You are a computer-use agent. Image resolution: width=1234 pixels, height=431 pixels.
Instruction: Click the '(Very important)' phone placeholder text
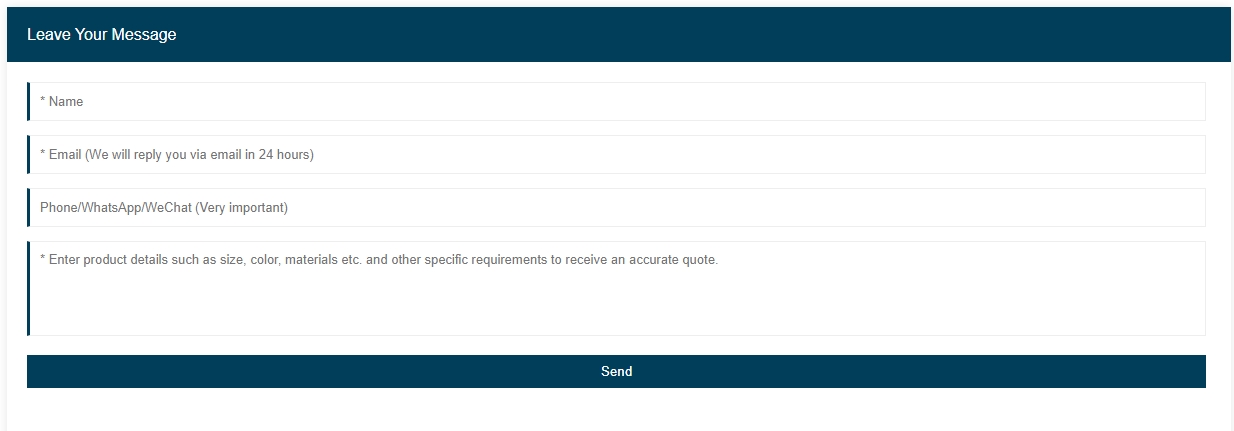pyautogui.click(x=241, y=207)
